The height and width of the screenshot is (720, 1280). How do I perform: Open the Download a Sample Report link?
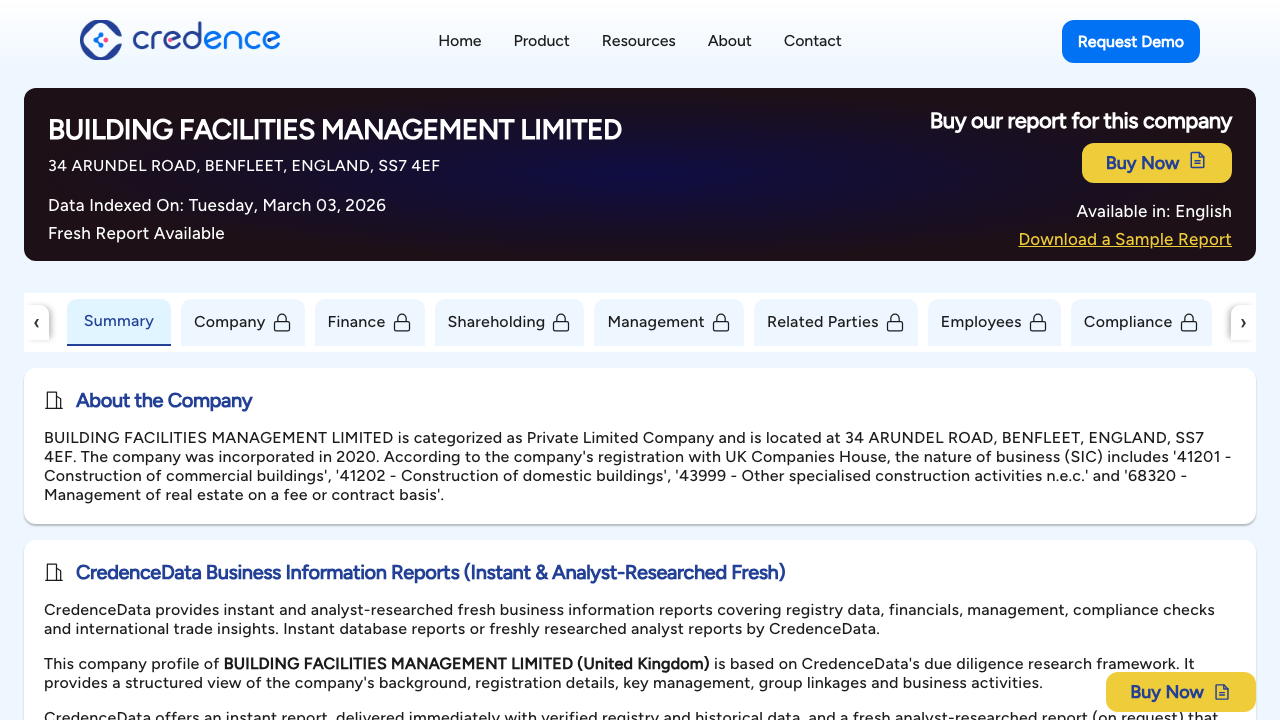pyautogui.click(x=1124, y=239)
